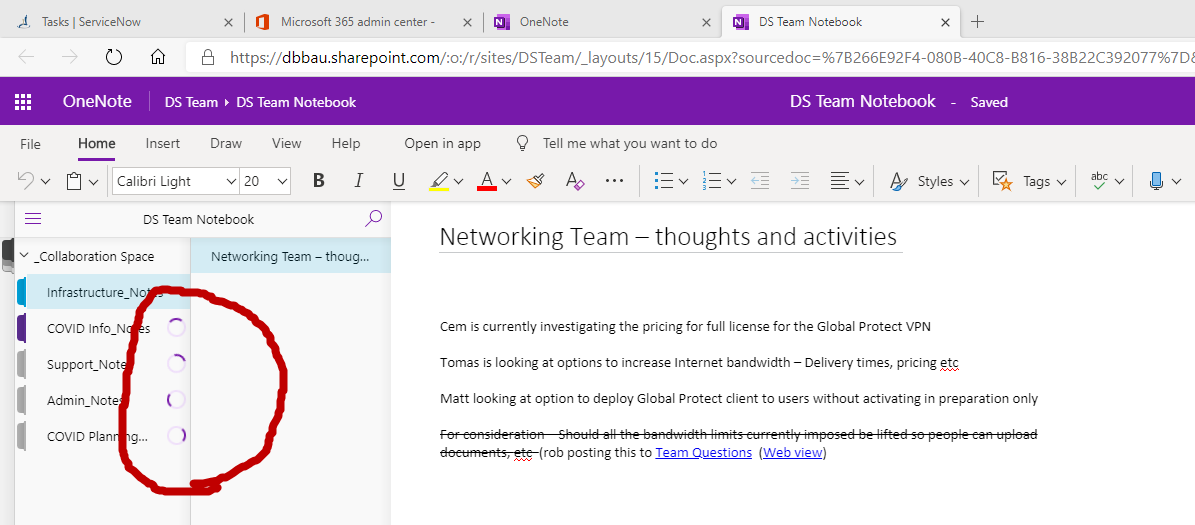The image size is (1195, 525).
Task: Open the font name dropdown Calibri Light
Action: (177, 181)
